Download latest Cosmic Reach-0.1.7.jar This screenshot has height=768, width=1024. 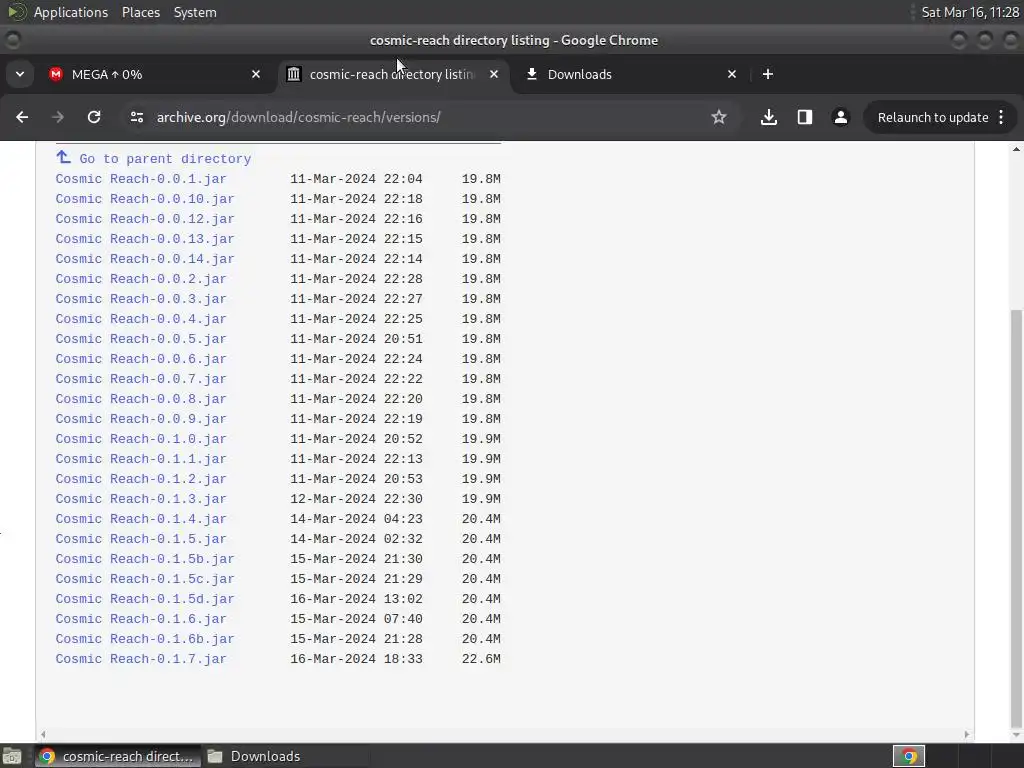(x=141, y=659)
